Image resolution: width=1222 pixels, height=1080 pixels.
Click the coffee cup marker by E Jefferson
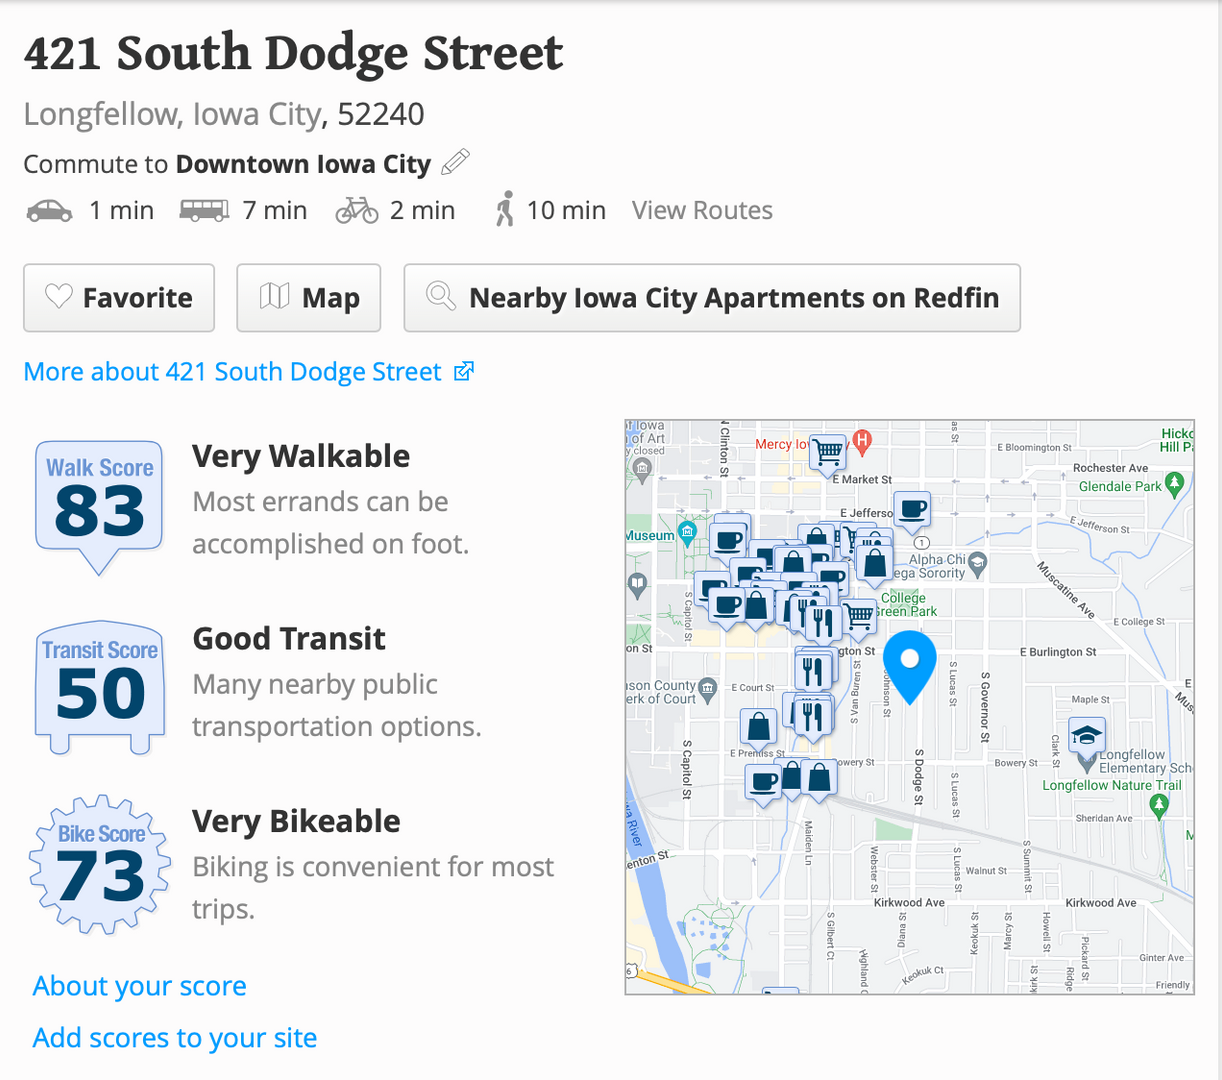(x=912, y=508)
